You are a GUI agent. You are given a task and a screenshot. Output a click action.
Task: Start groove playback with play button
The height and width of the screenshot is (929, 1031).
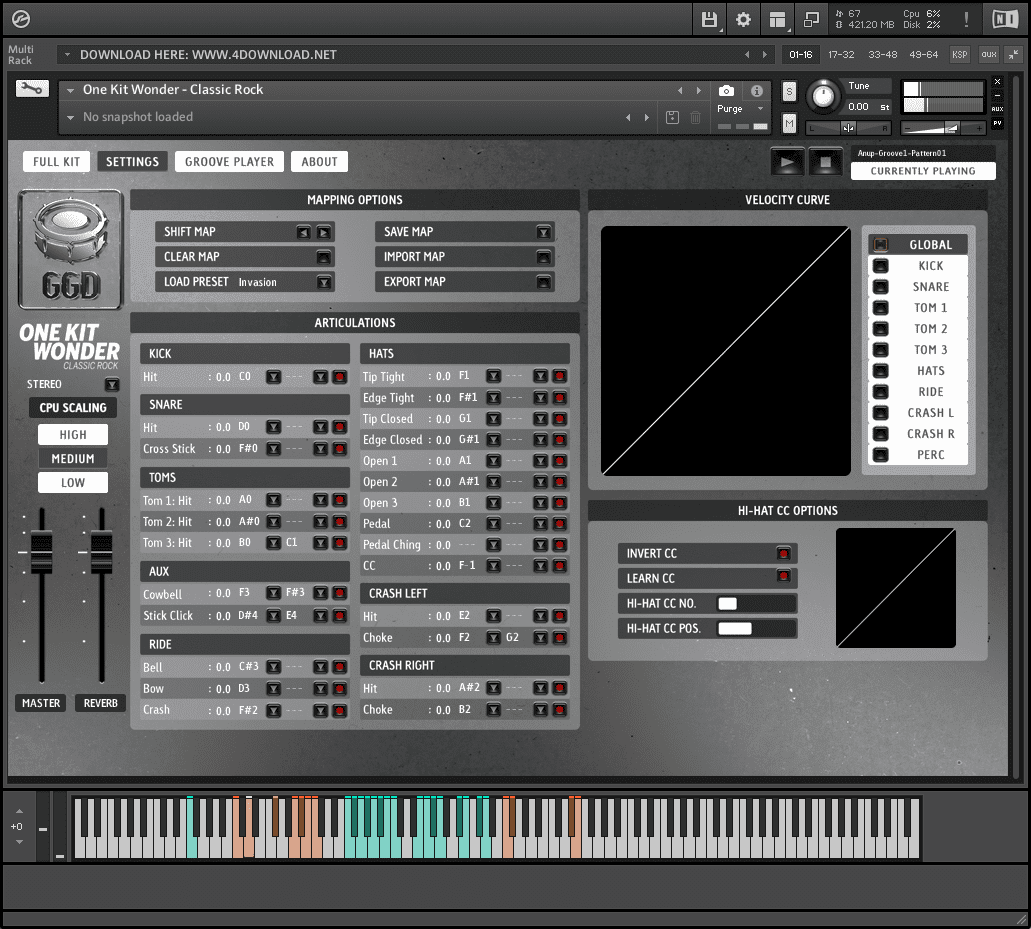point(787,162)
